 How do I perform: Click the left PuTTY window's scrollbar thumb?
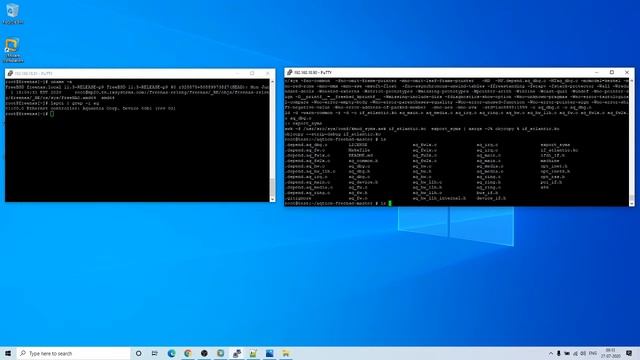coord(272,187)
